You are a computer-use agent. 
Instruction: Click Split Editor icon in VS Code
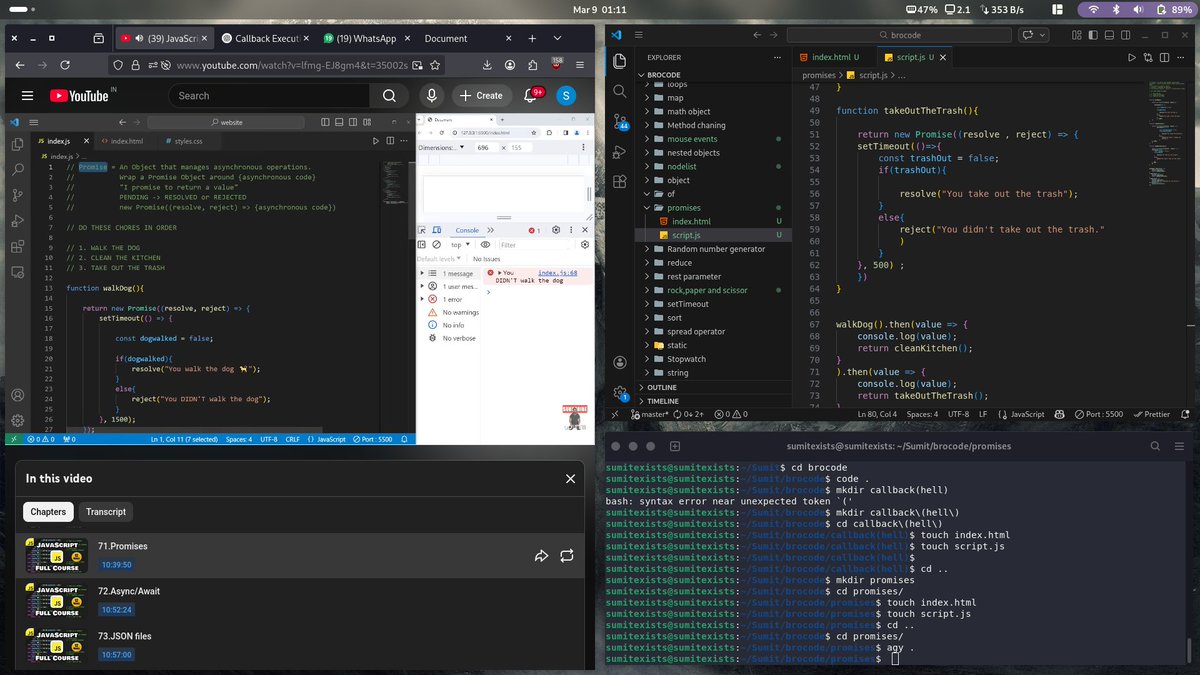tap(1162, 58)
